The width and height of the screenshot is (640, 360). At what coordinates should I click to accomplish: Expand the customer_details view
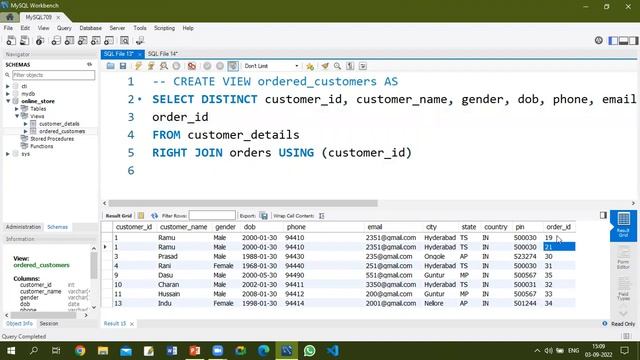pyautogui.click(x=26, y=124)
